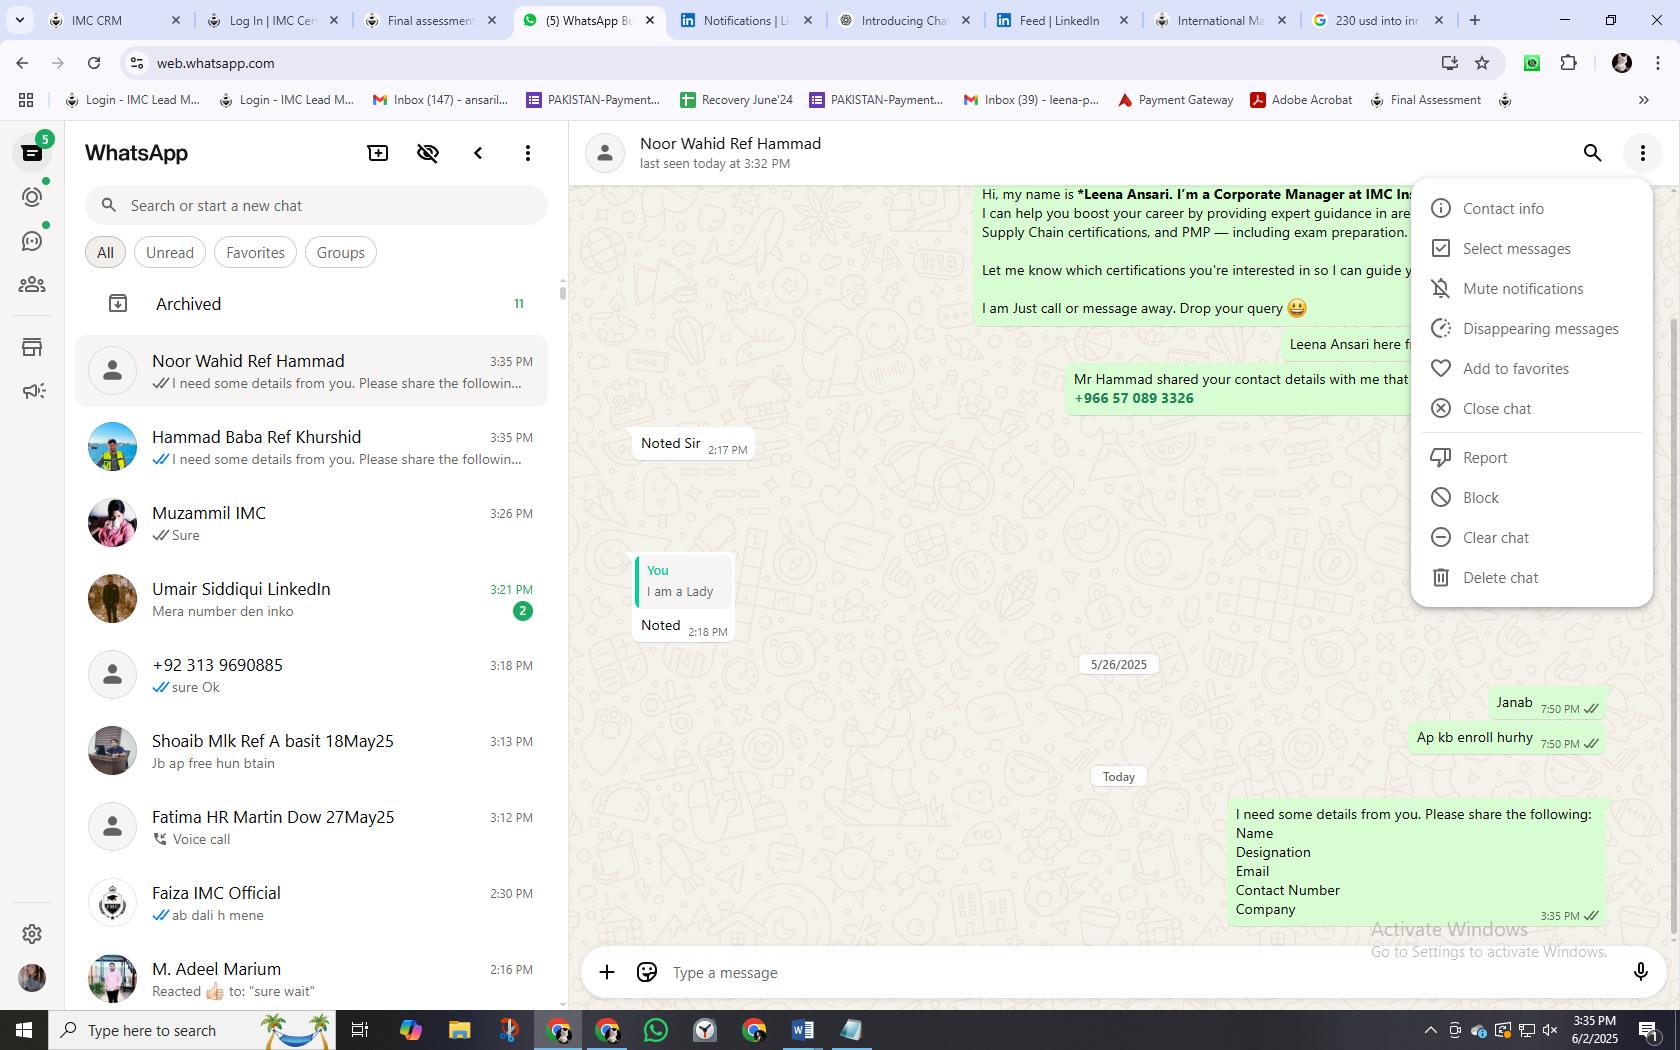Open profile picture at bottom of sidebar

32,978
